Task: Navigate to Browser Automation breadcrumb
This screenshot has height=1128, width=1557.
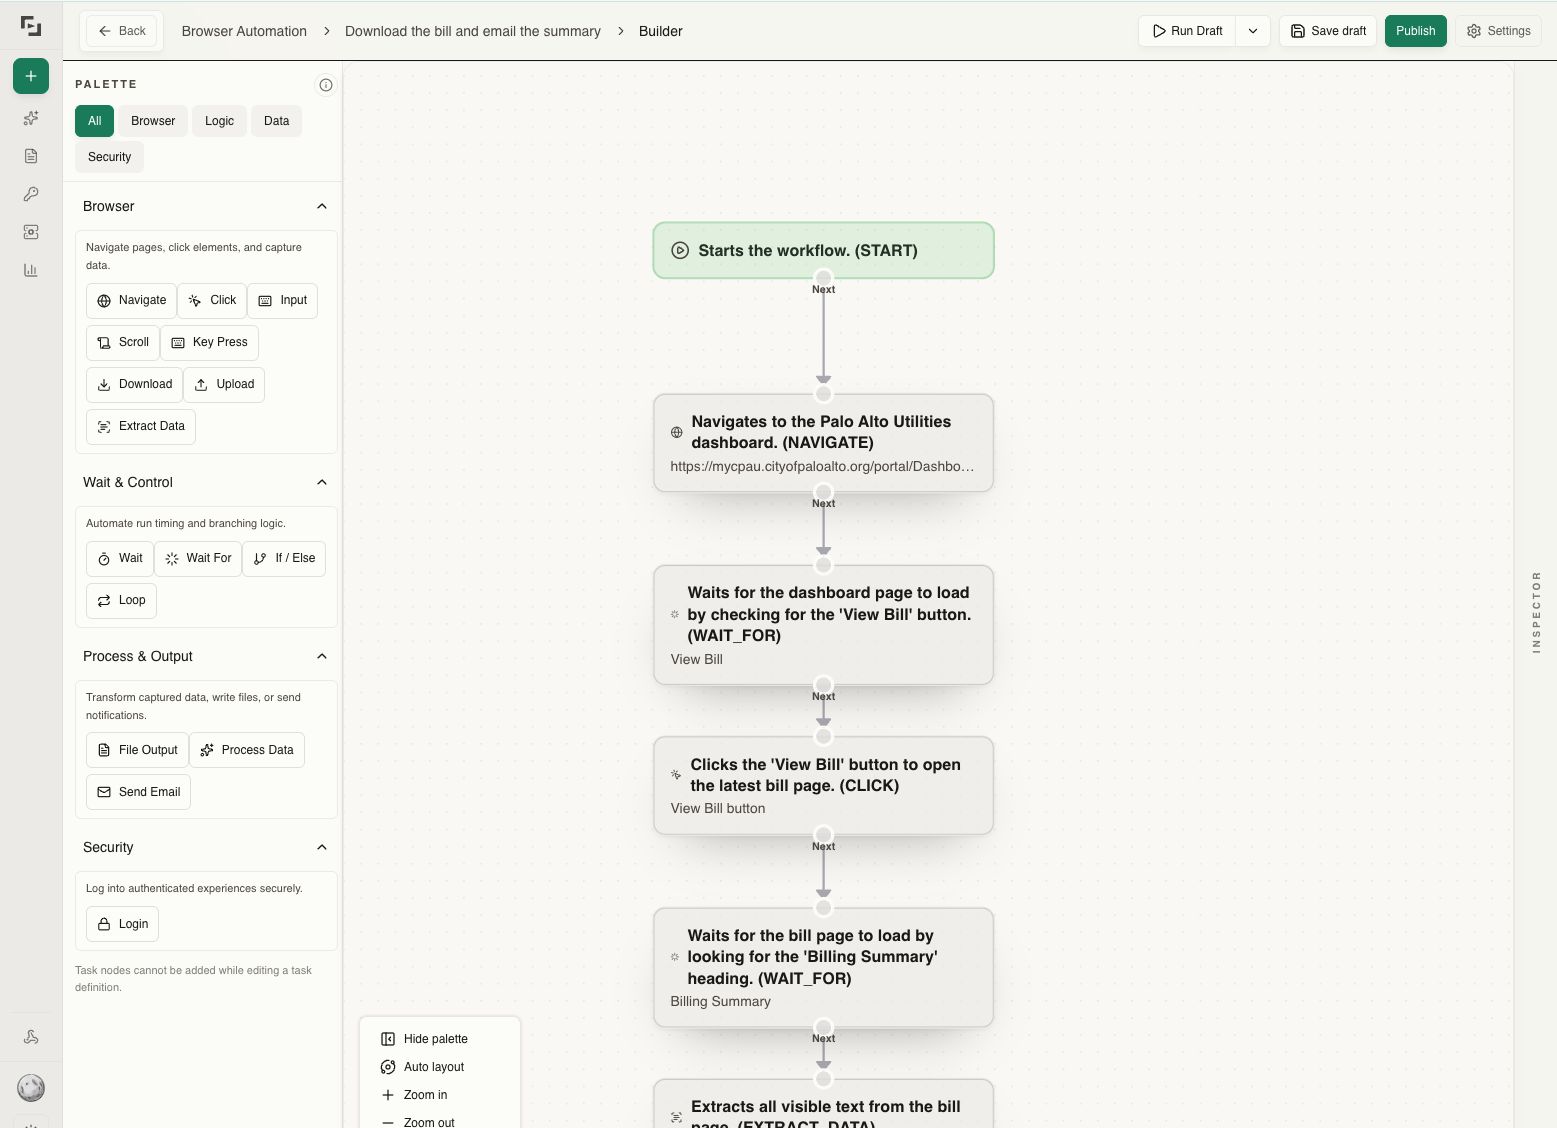Action: point(243,31)
